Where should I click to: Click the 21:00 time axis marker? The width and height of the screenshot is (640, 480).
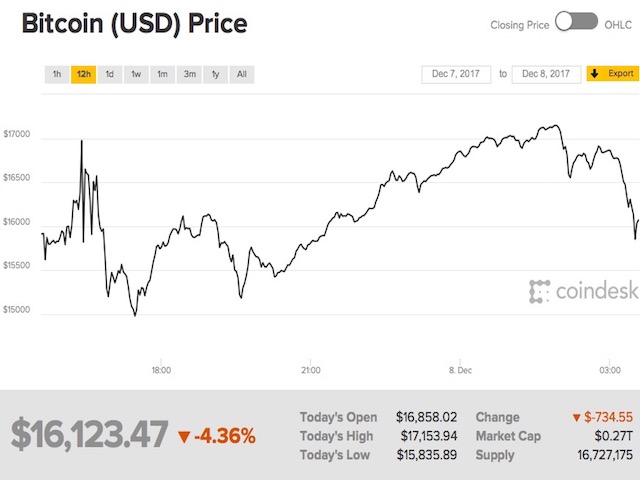point(310,370)
